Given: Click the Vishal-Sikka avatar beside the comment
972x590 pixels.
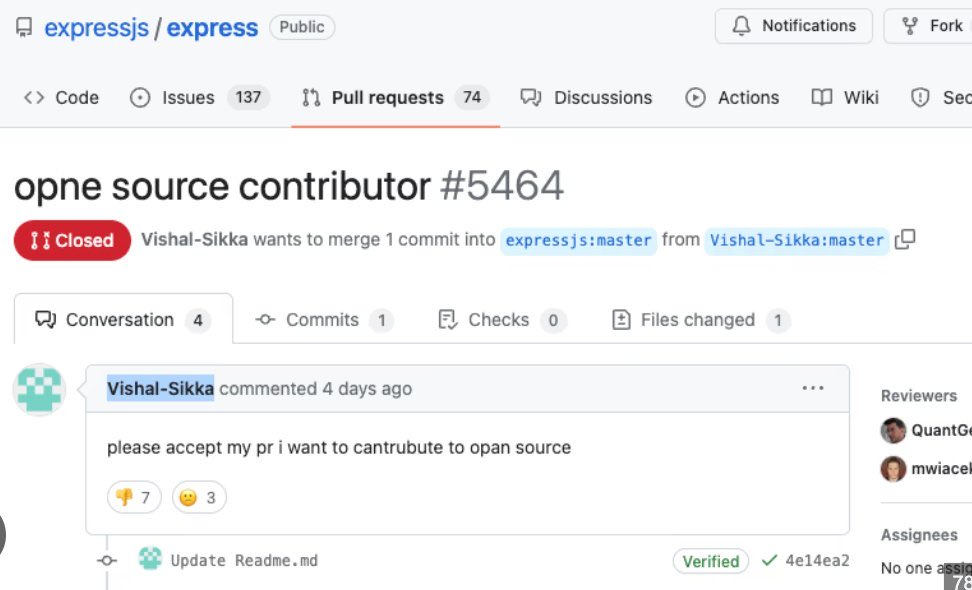Looking at the screenshot, I should click(40, 389).
